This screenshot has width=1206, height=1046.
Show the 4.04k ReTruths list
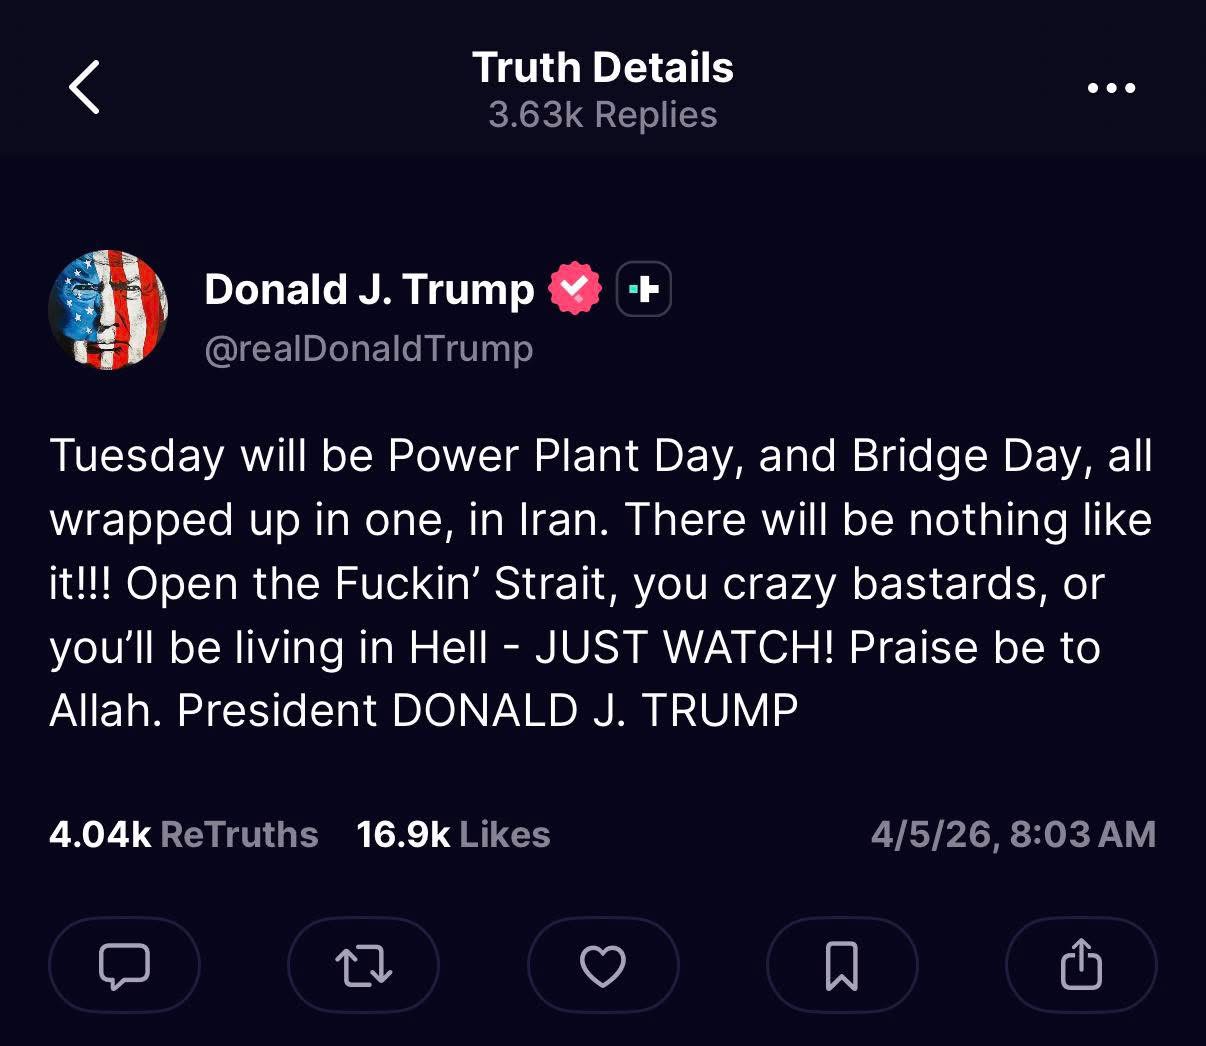click(183, 834)
